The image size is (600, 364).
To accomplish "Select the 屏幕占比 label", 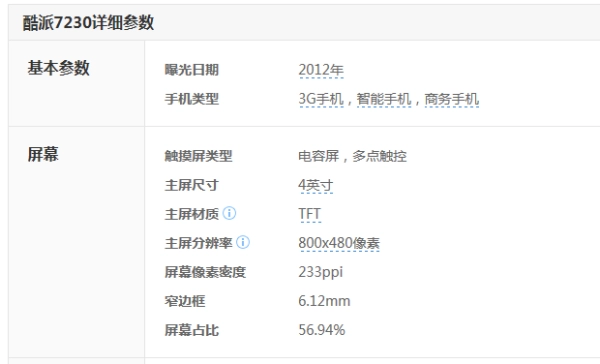I will pos(192,330).
